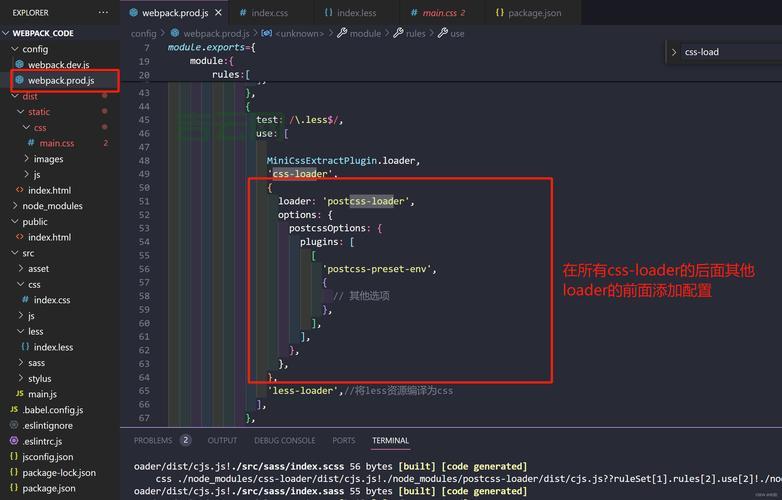Screen dimensions: 782x500
Task: Select webpack.prod.js in the explorer
Action: pos(61,80)
